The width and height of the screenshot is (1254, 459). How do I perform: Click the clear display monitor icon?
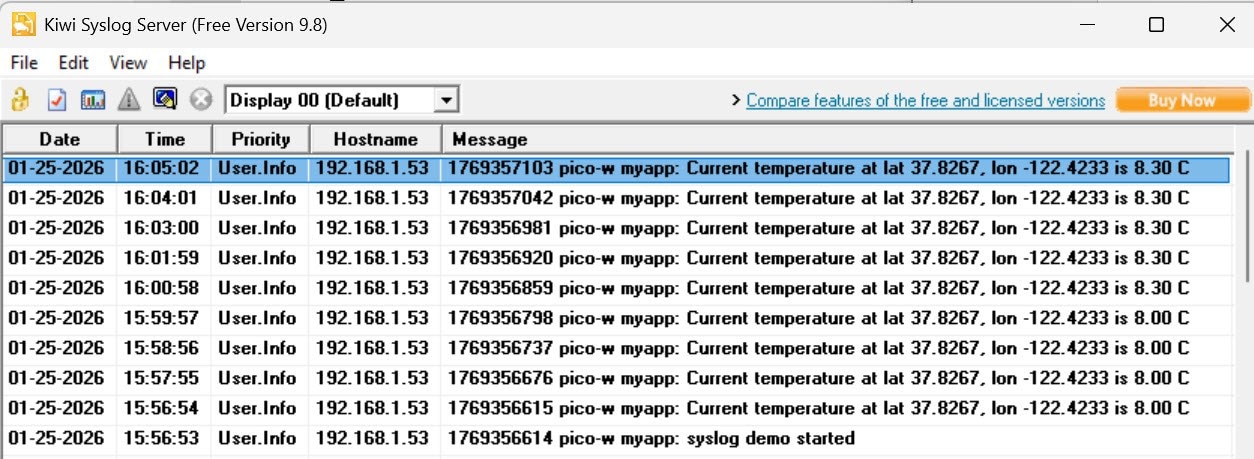(x=165, y=99)
